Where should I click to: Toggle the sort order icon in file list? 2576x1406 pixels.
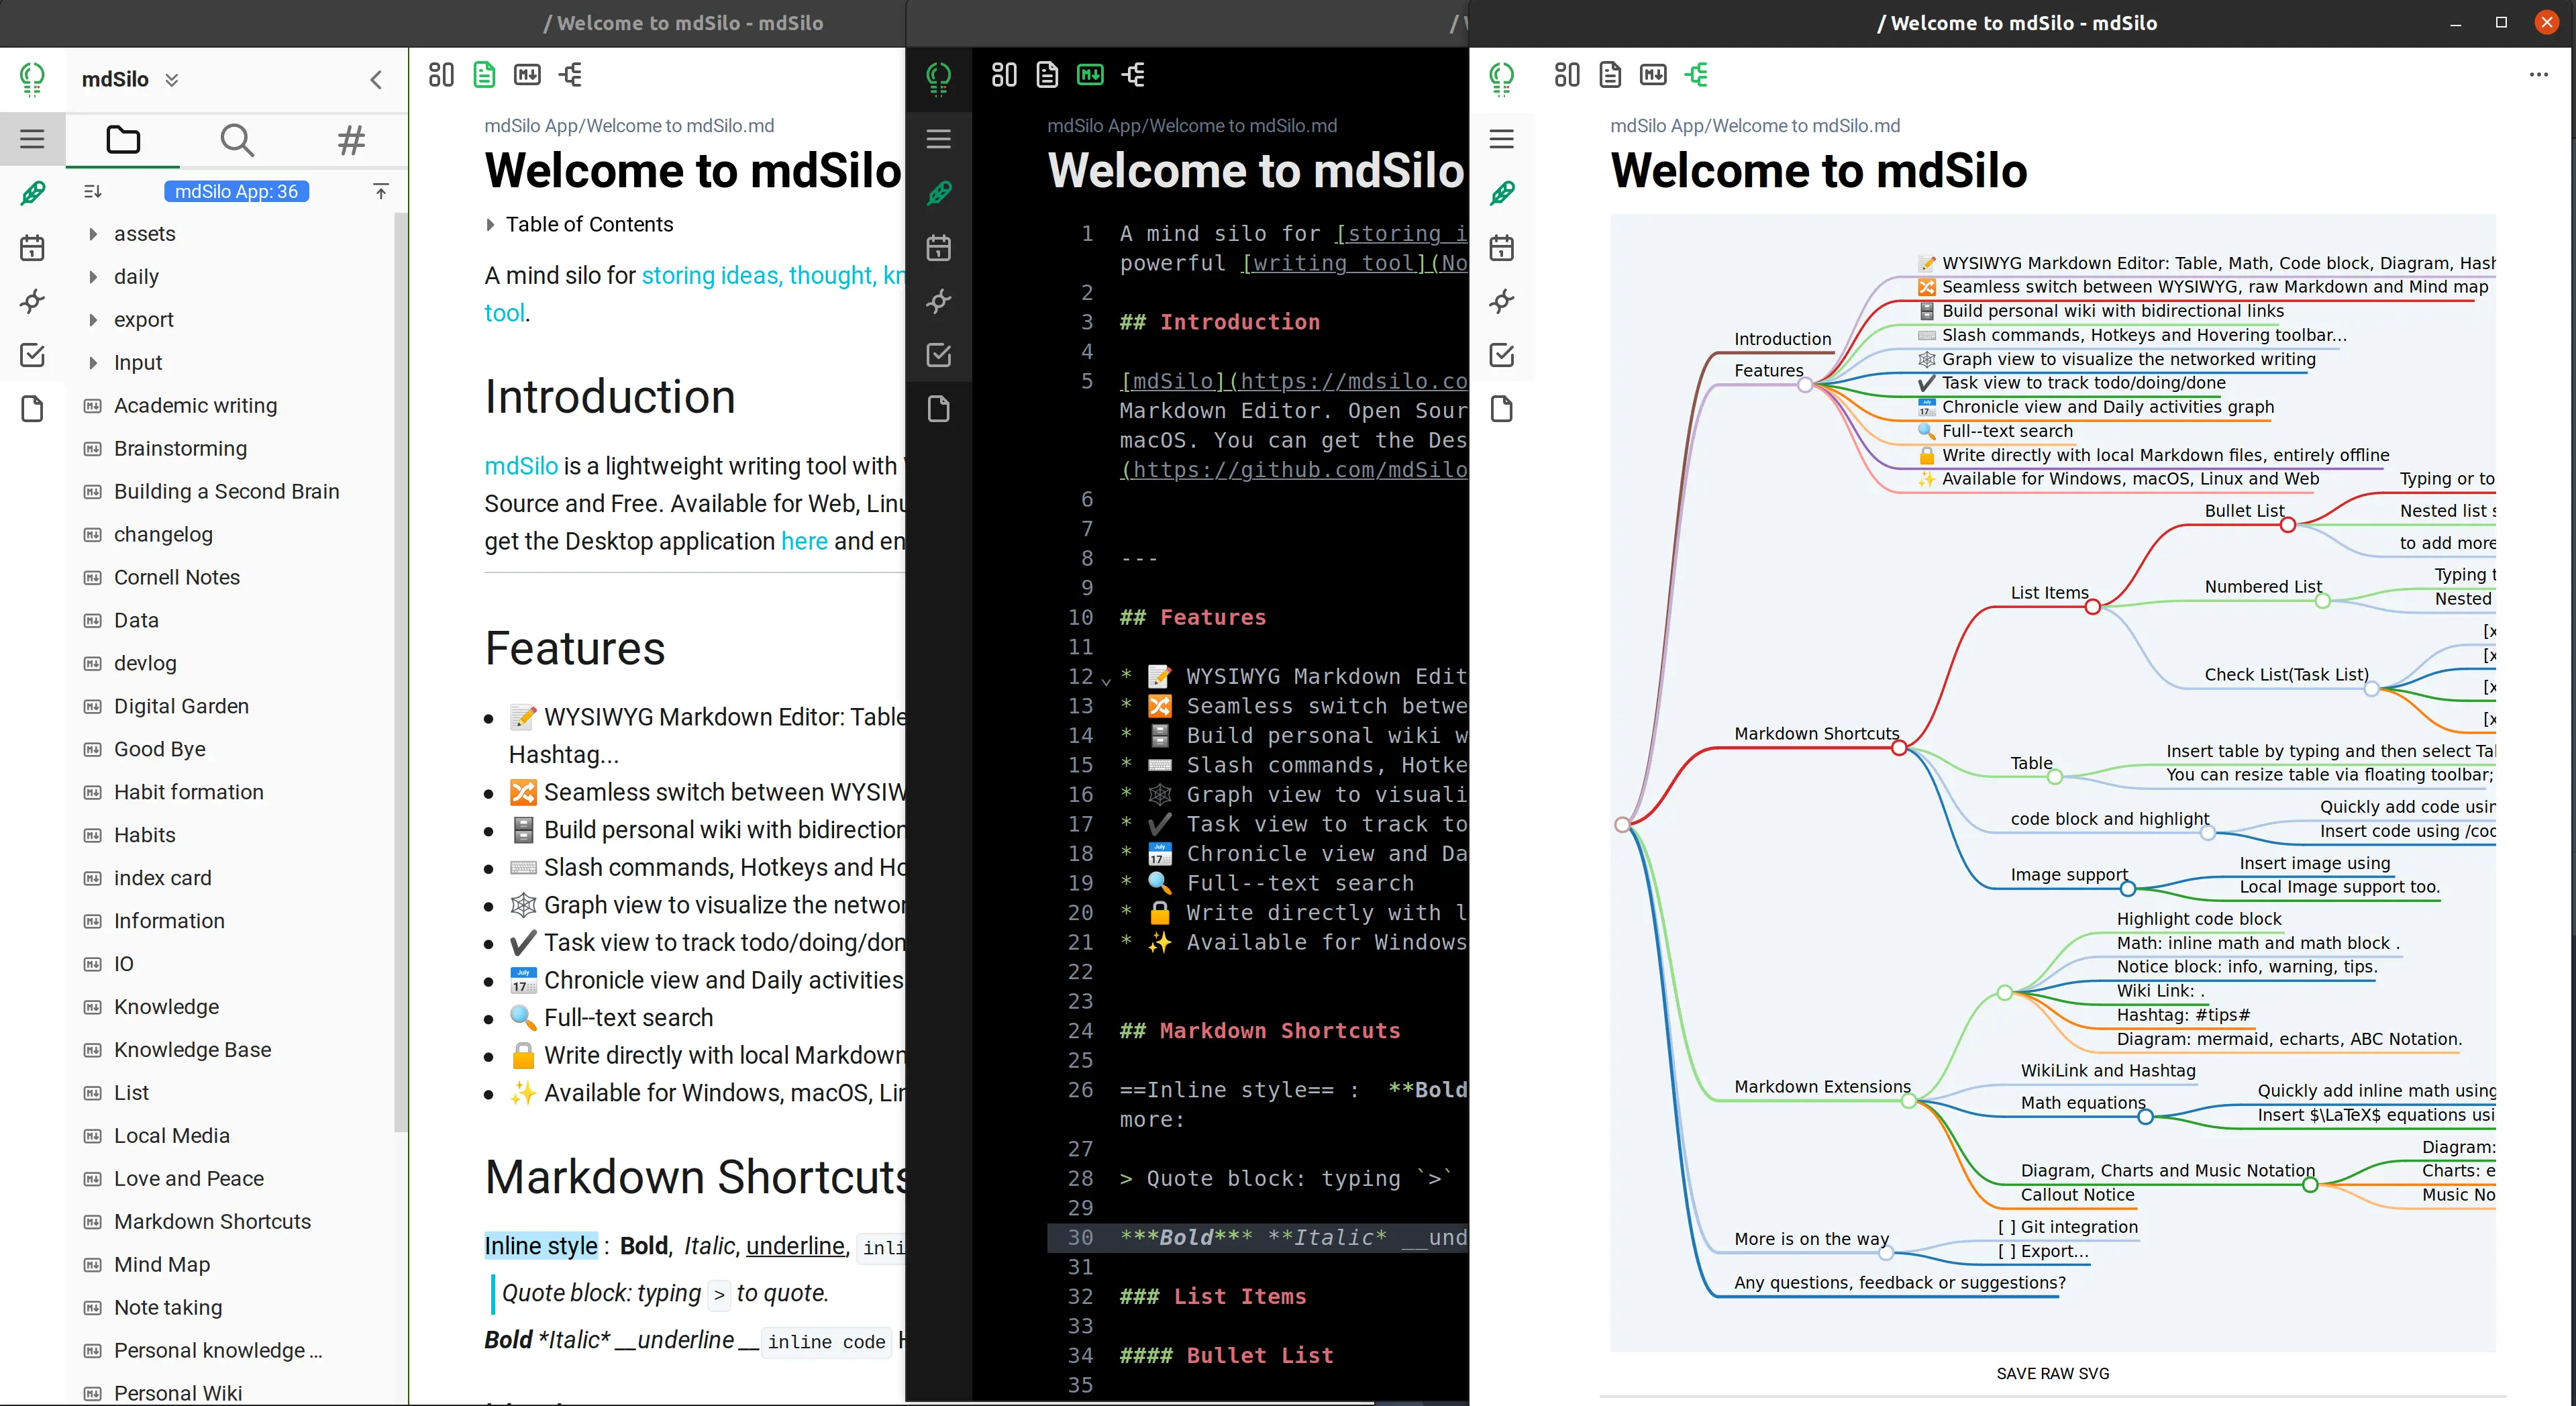coord(93,191)
